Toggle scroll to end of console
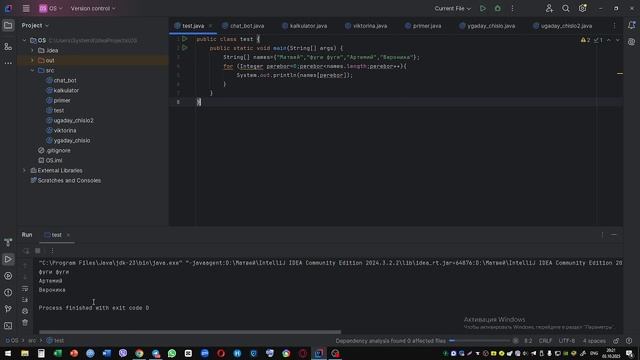The width and height of the screenshot is (640, 360). (x=25, y=300)
